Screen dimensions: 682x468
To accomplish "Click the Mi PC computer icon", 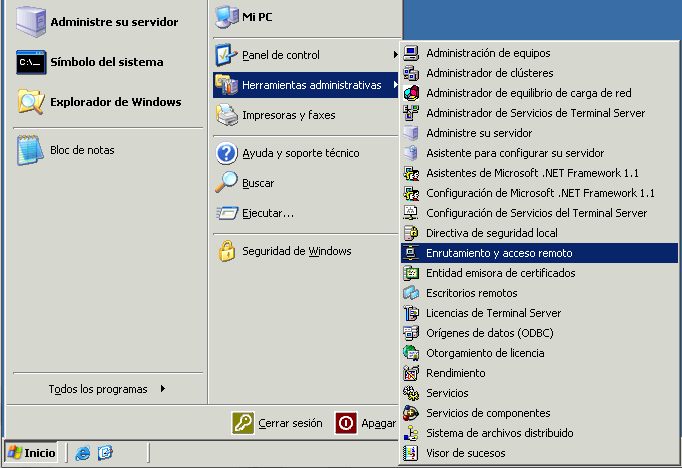I will pos(227,17).
